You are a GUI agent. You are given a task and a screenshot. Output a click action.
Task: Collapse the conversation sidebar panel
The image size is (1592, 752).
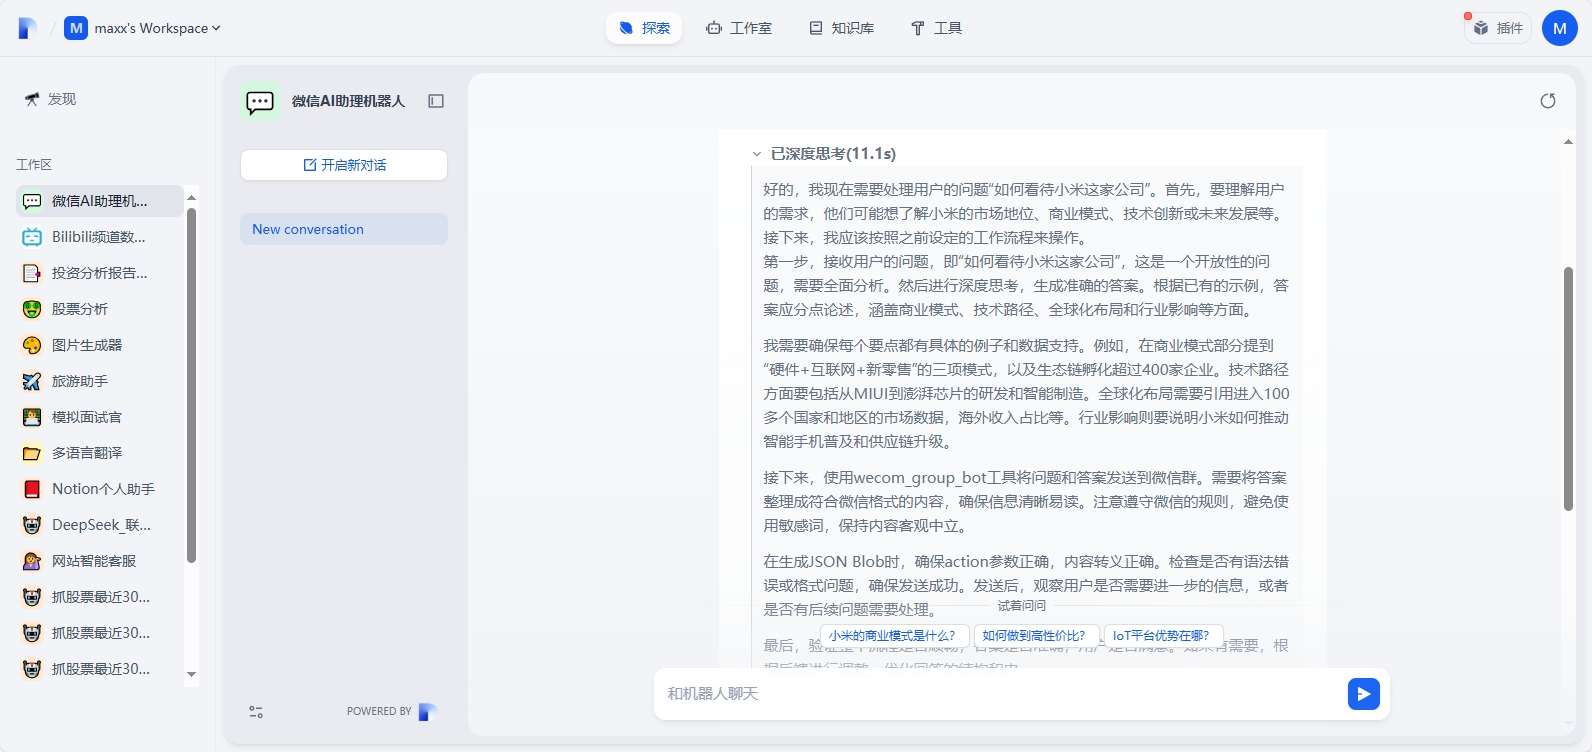(x=436, y=101)
